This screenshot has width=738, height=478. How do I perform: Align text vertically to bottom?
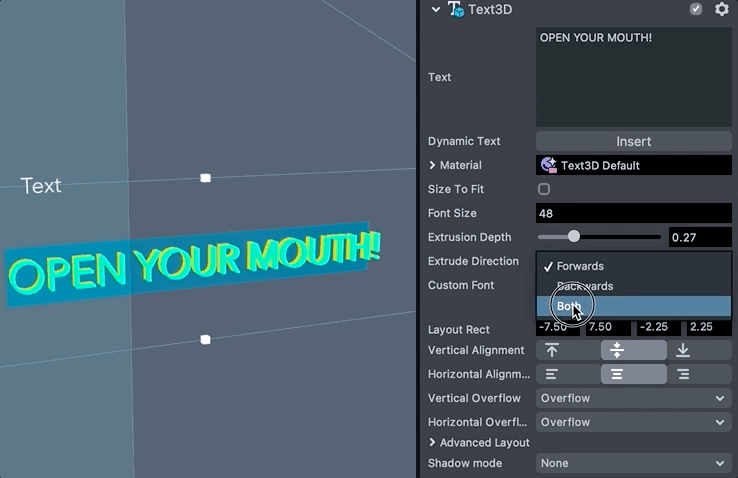(x=683, y=350)
